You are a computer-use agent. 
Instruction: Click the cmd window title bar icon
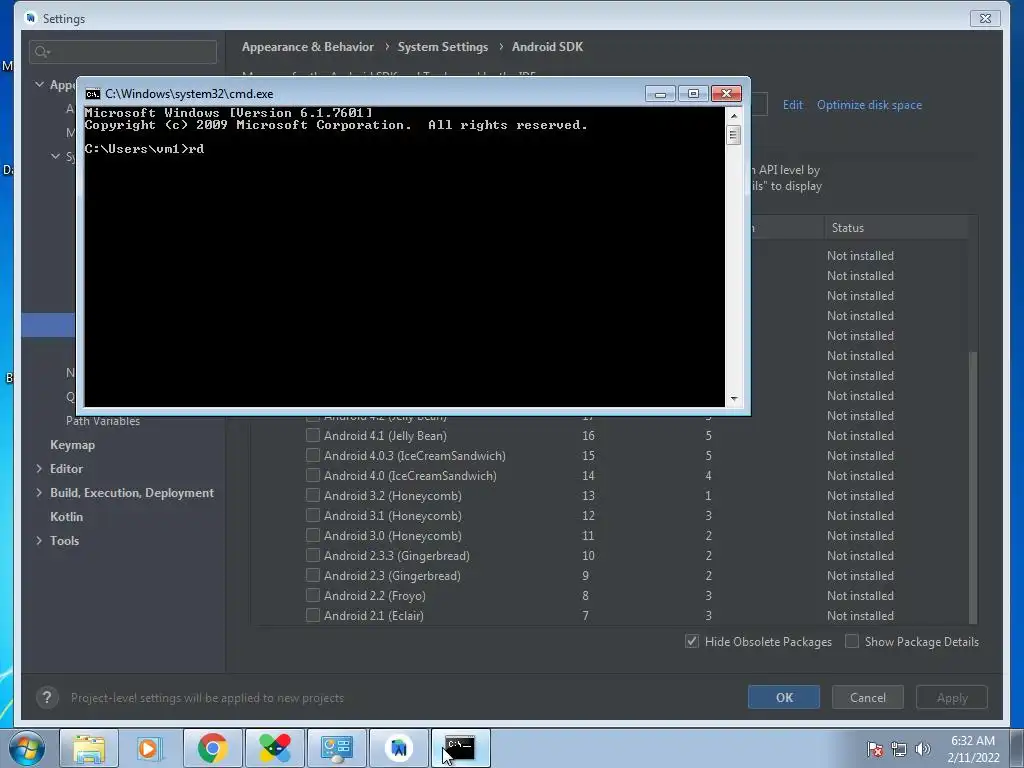pos(93,94)
